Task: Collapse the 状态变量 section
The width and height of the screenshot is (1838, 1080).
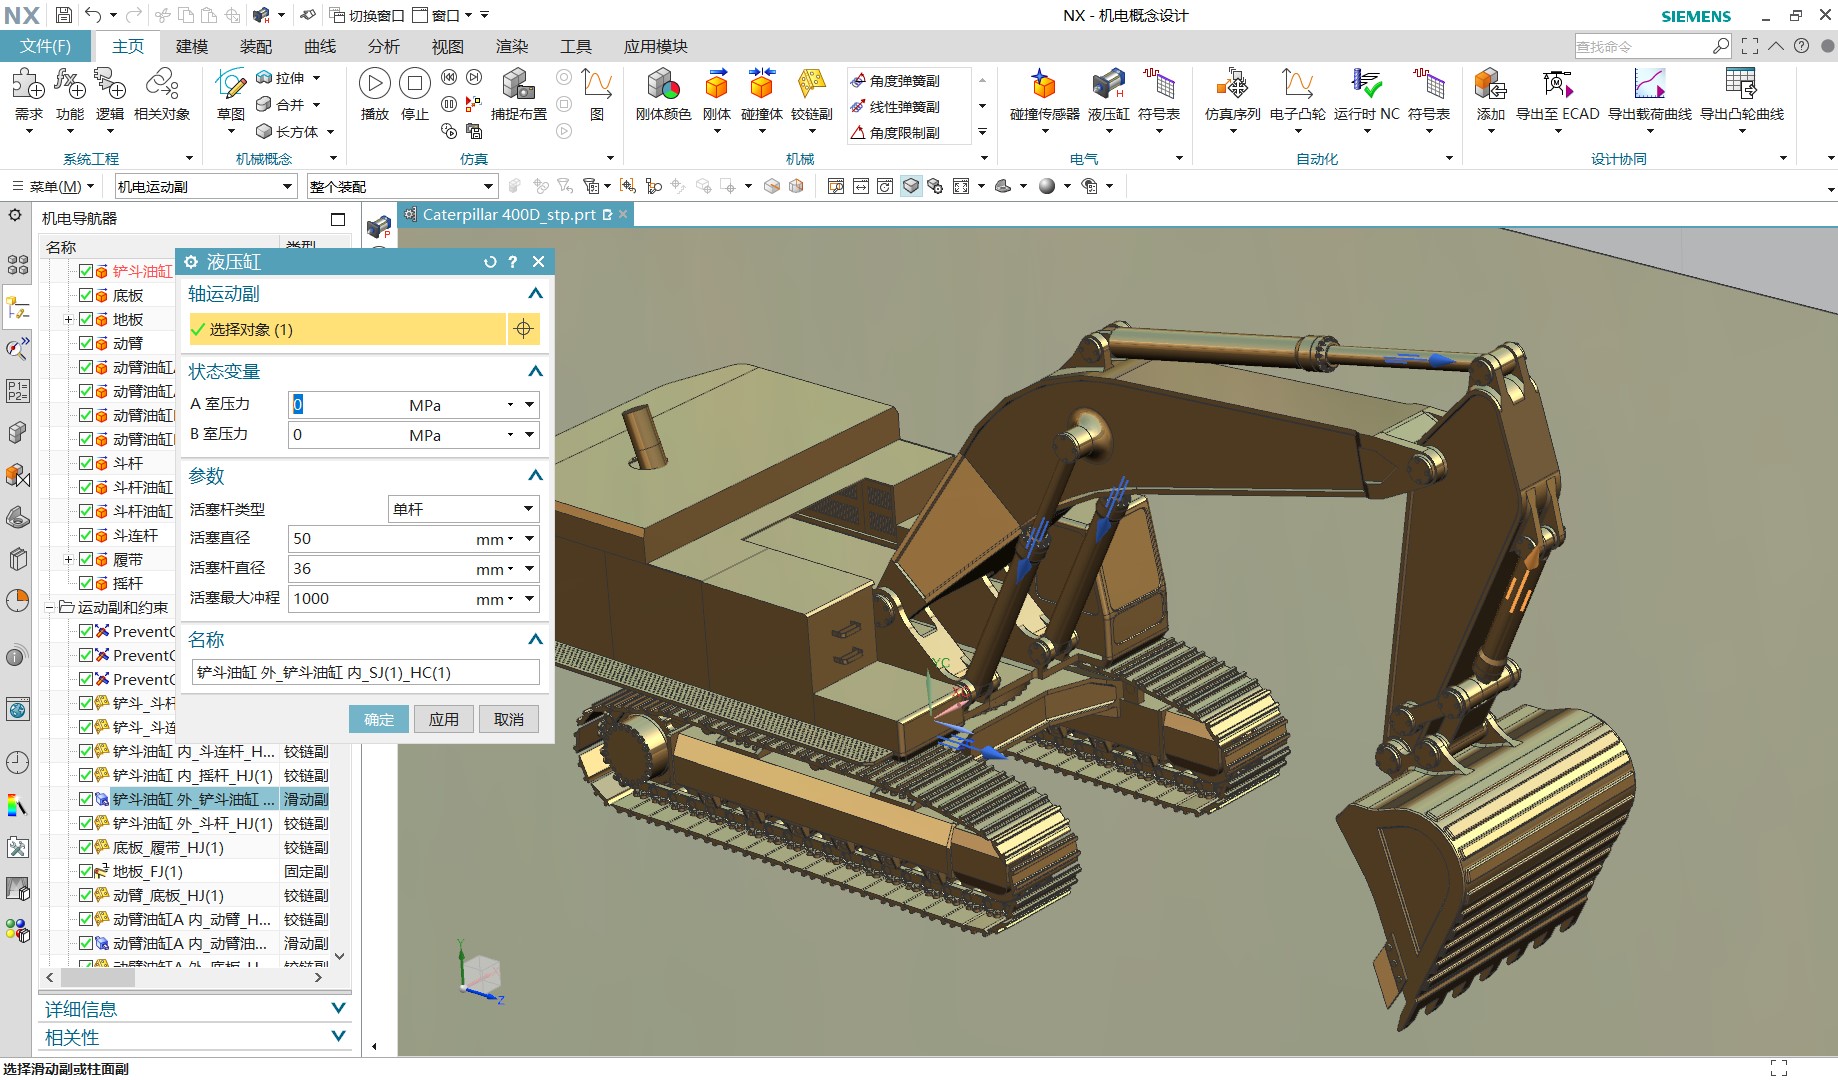Action: point(535,371)
